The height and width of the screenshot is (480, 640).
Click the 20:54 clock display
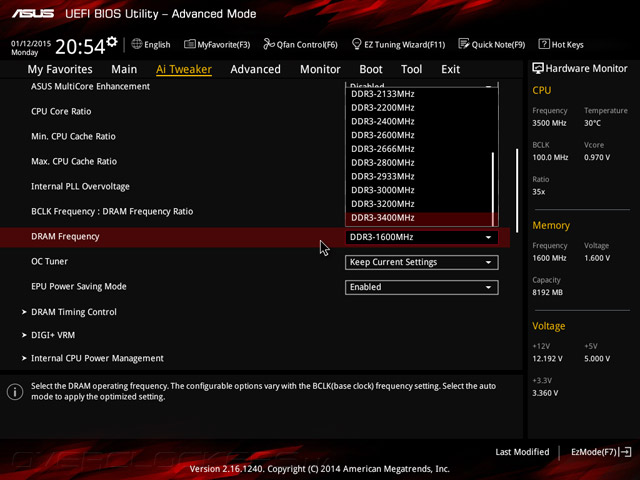point(80,47)
